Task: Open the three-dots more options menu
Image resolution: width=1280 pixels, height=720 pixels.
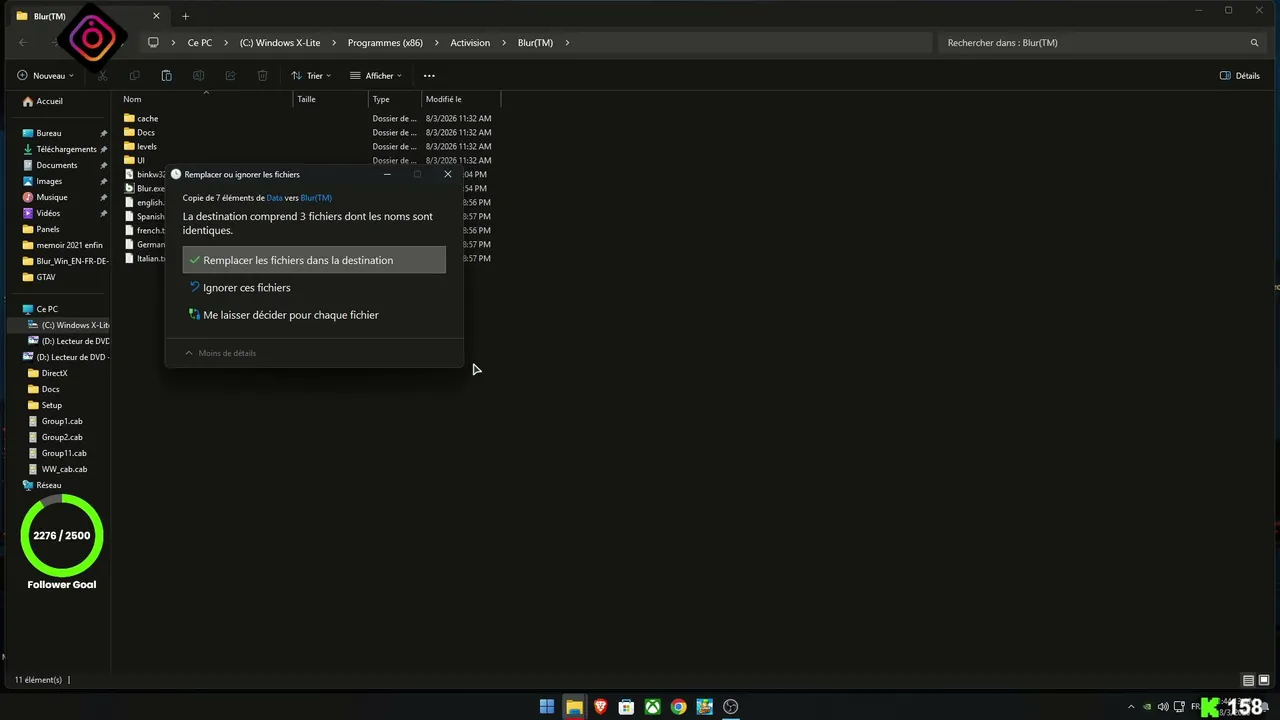Action: tap(429, 76)
